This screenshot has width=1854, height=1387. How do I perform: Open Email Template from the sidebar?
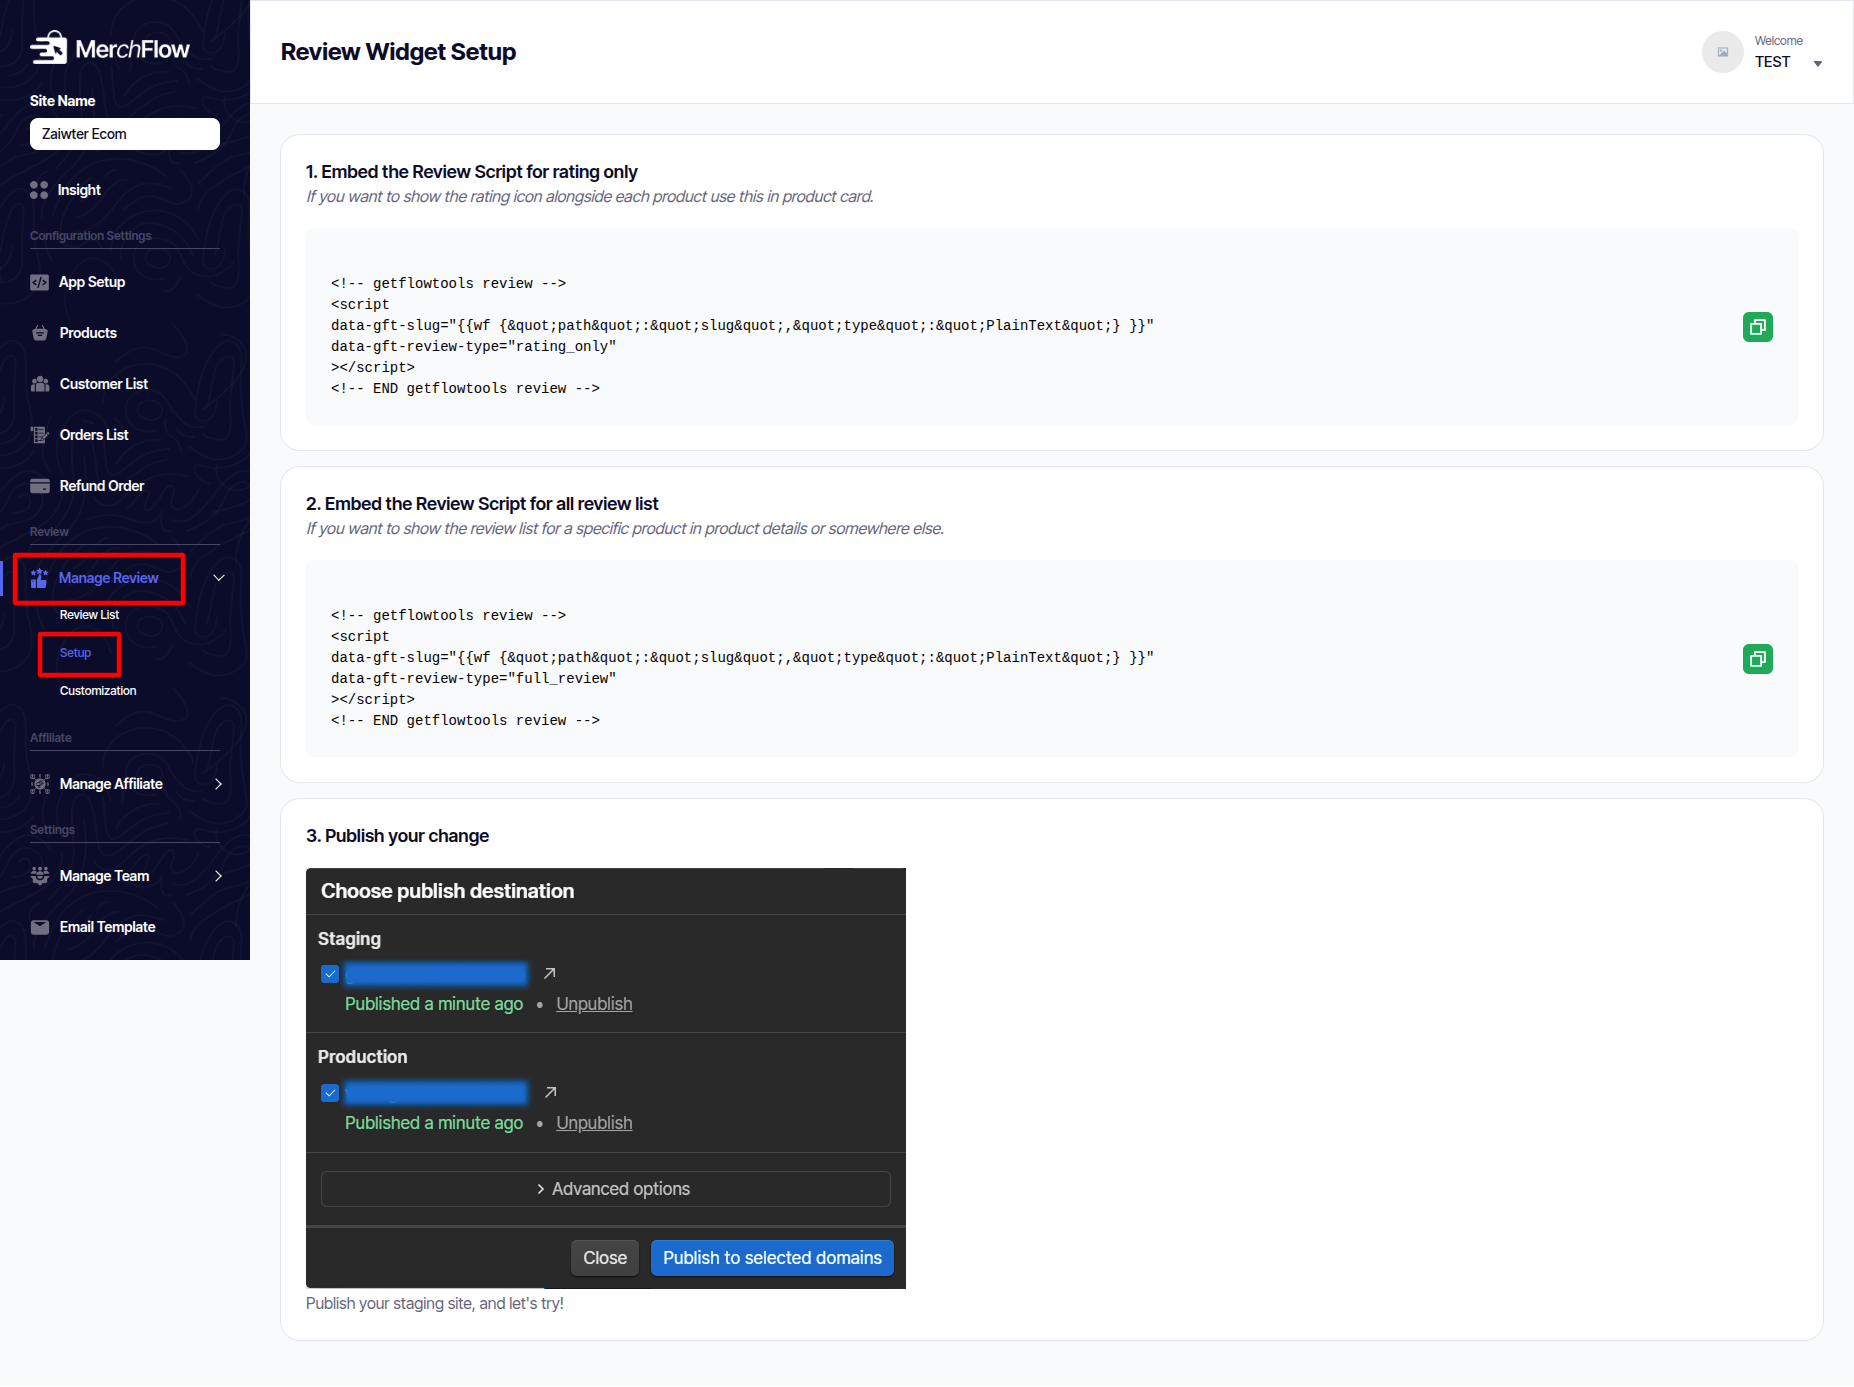107,927
